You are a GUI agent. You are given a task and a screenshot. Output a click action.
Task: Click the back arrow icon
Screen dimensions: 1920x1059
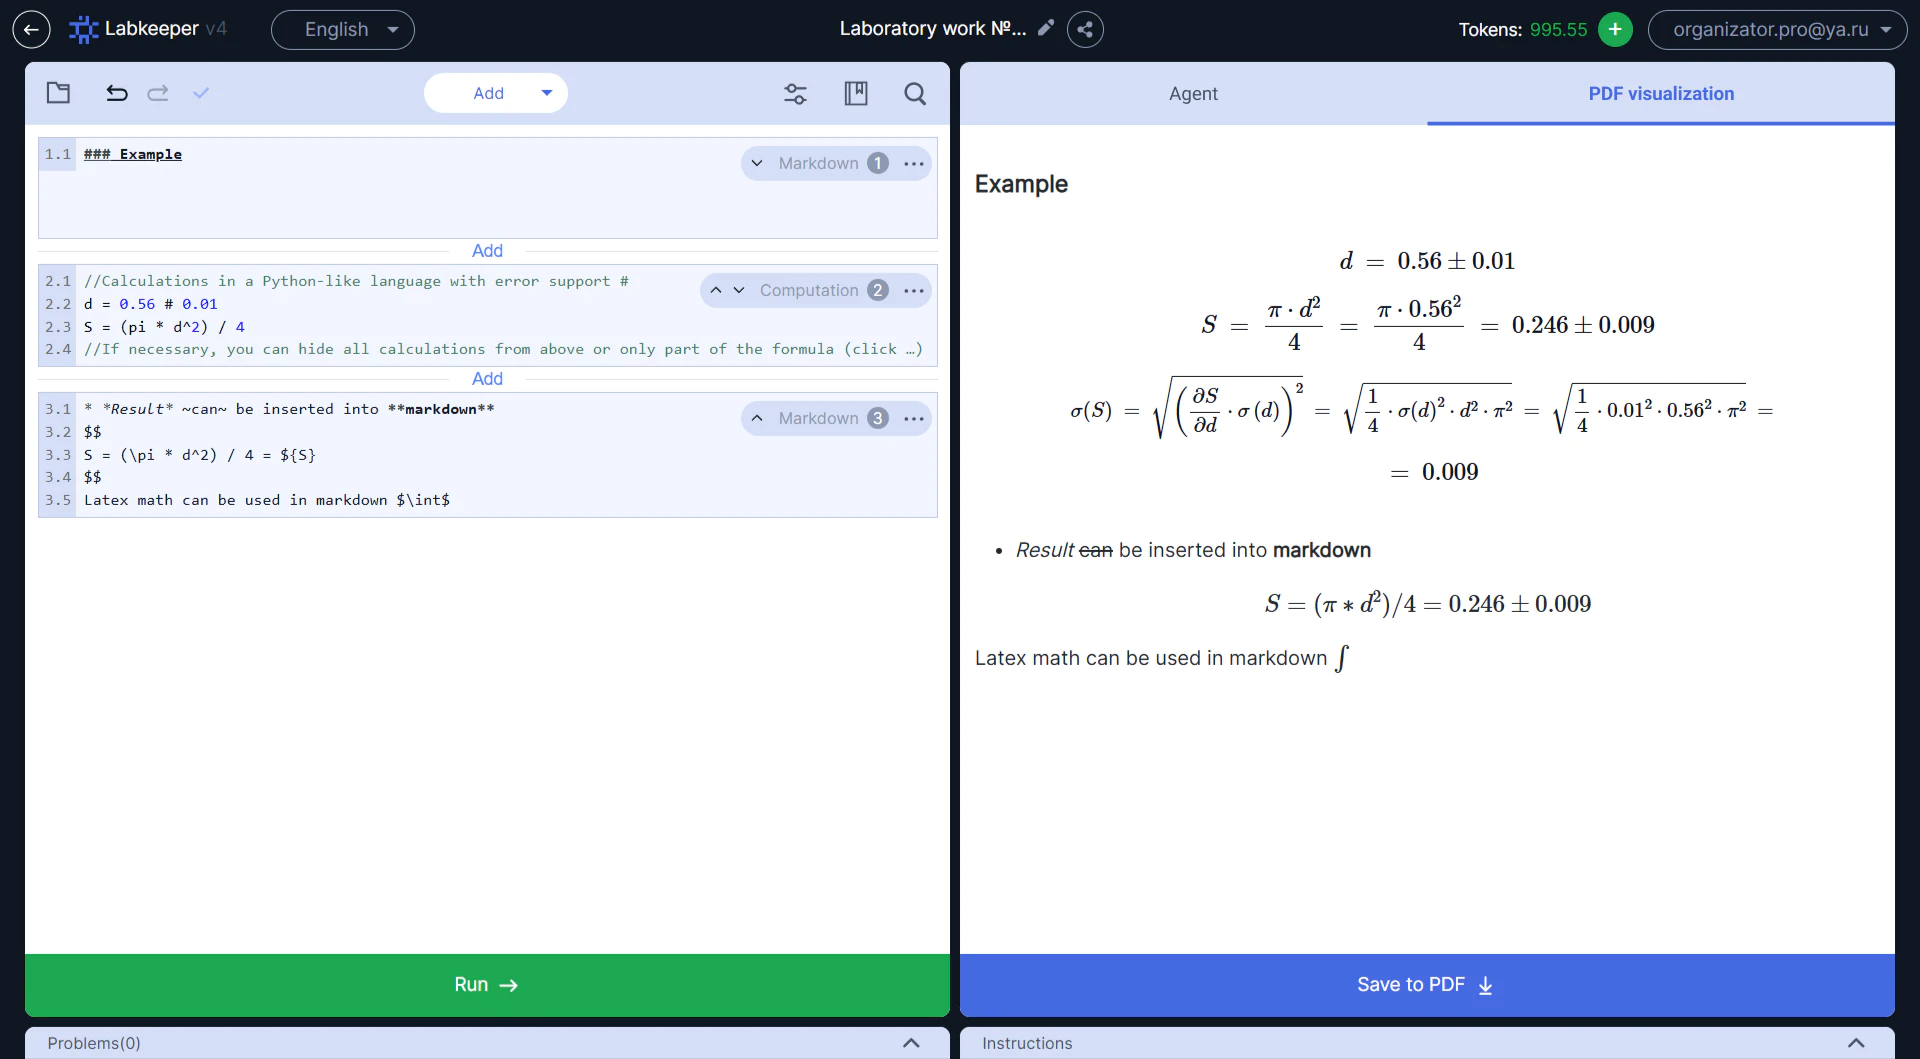coord(31,30)
